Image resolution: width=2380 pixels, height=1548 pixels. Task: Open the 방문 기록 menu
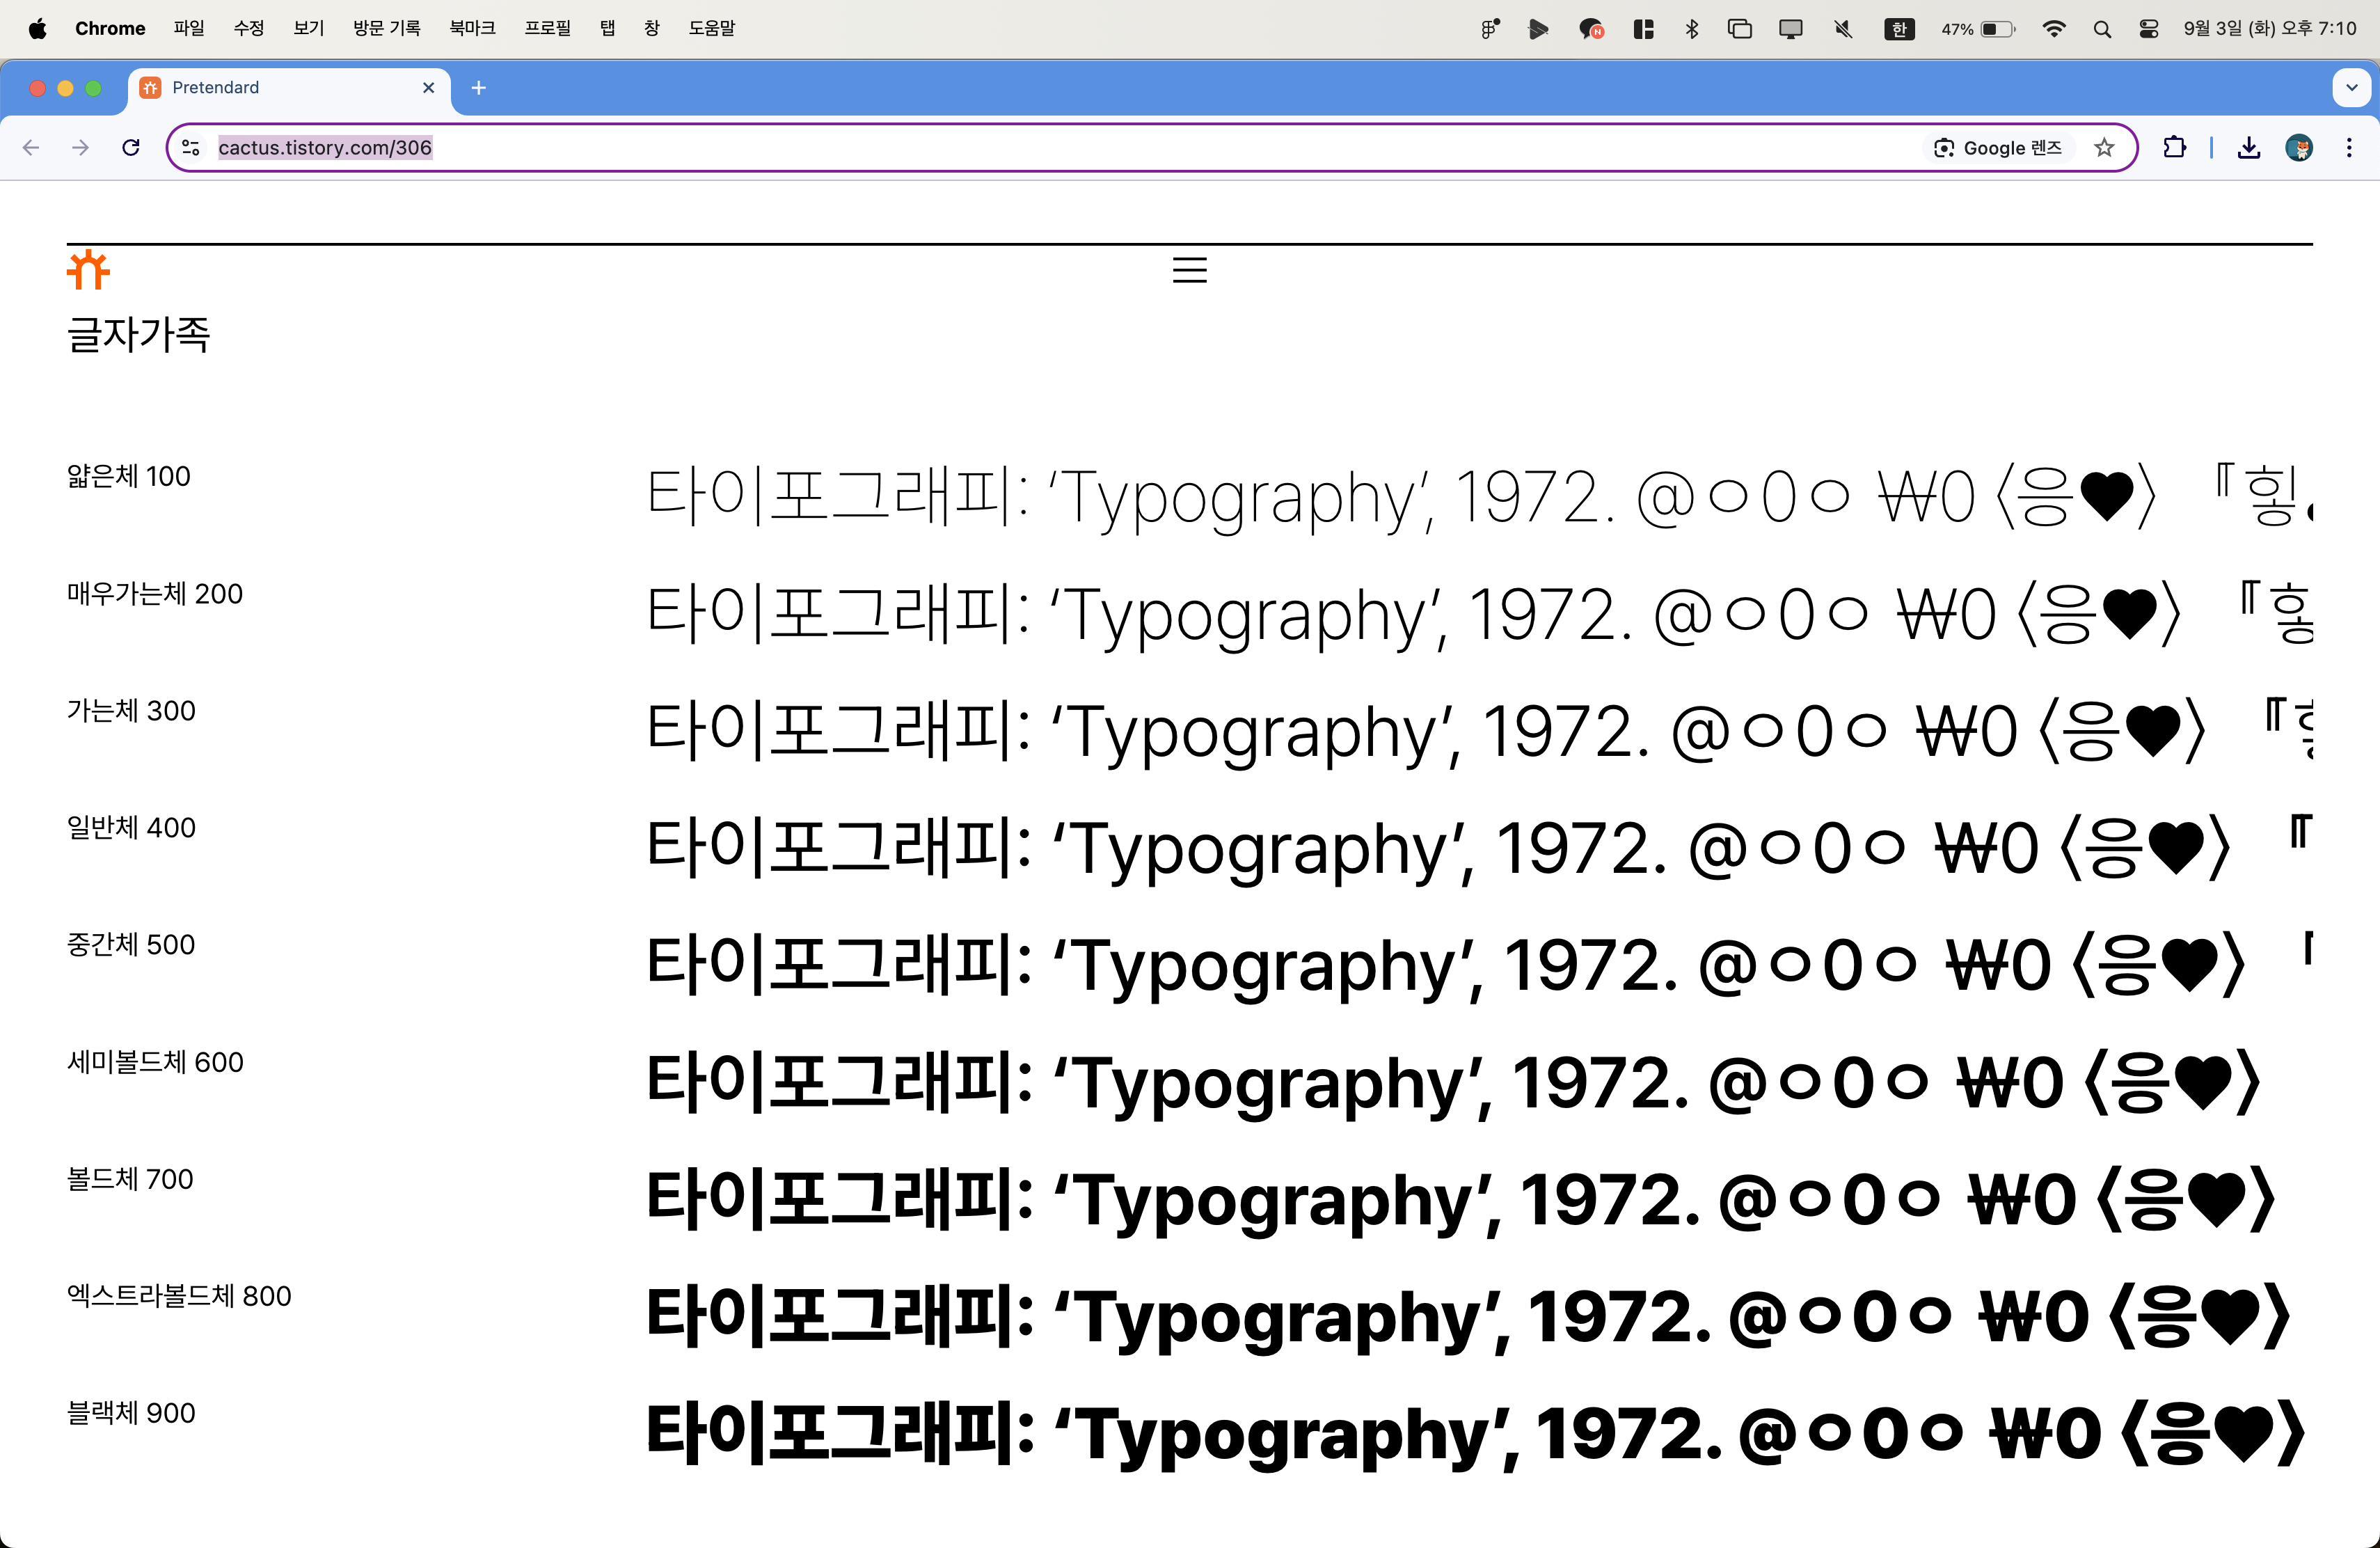386,29
